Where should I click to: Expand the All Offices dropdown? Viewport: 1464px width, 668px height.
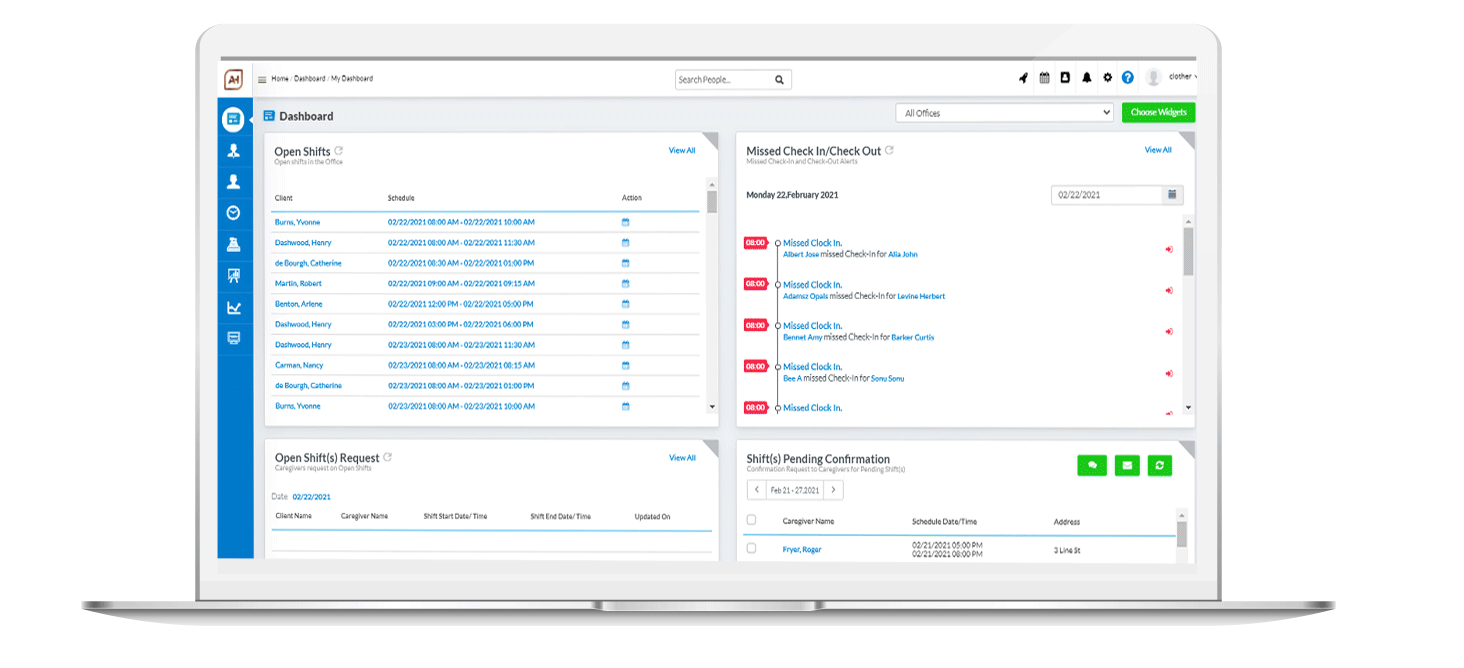[1004, 113]
